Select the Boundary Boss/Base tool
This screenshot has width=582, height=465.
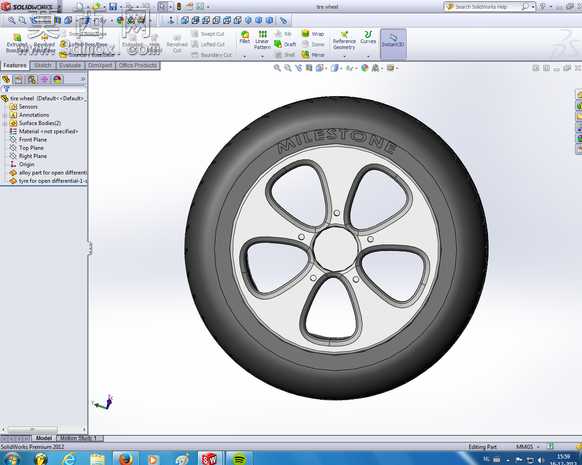(87, 55)
